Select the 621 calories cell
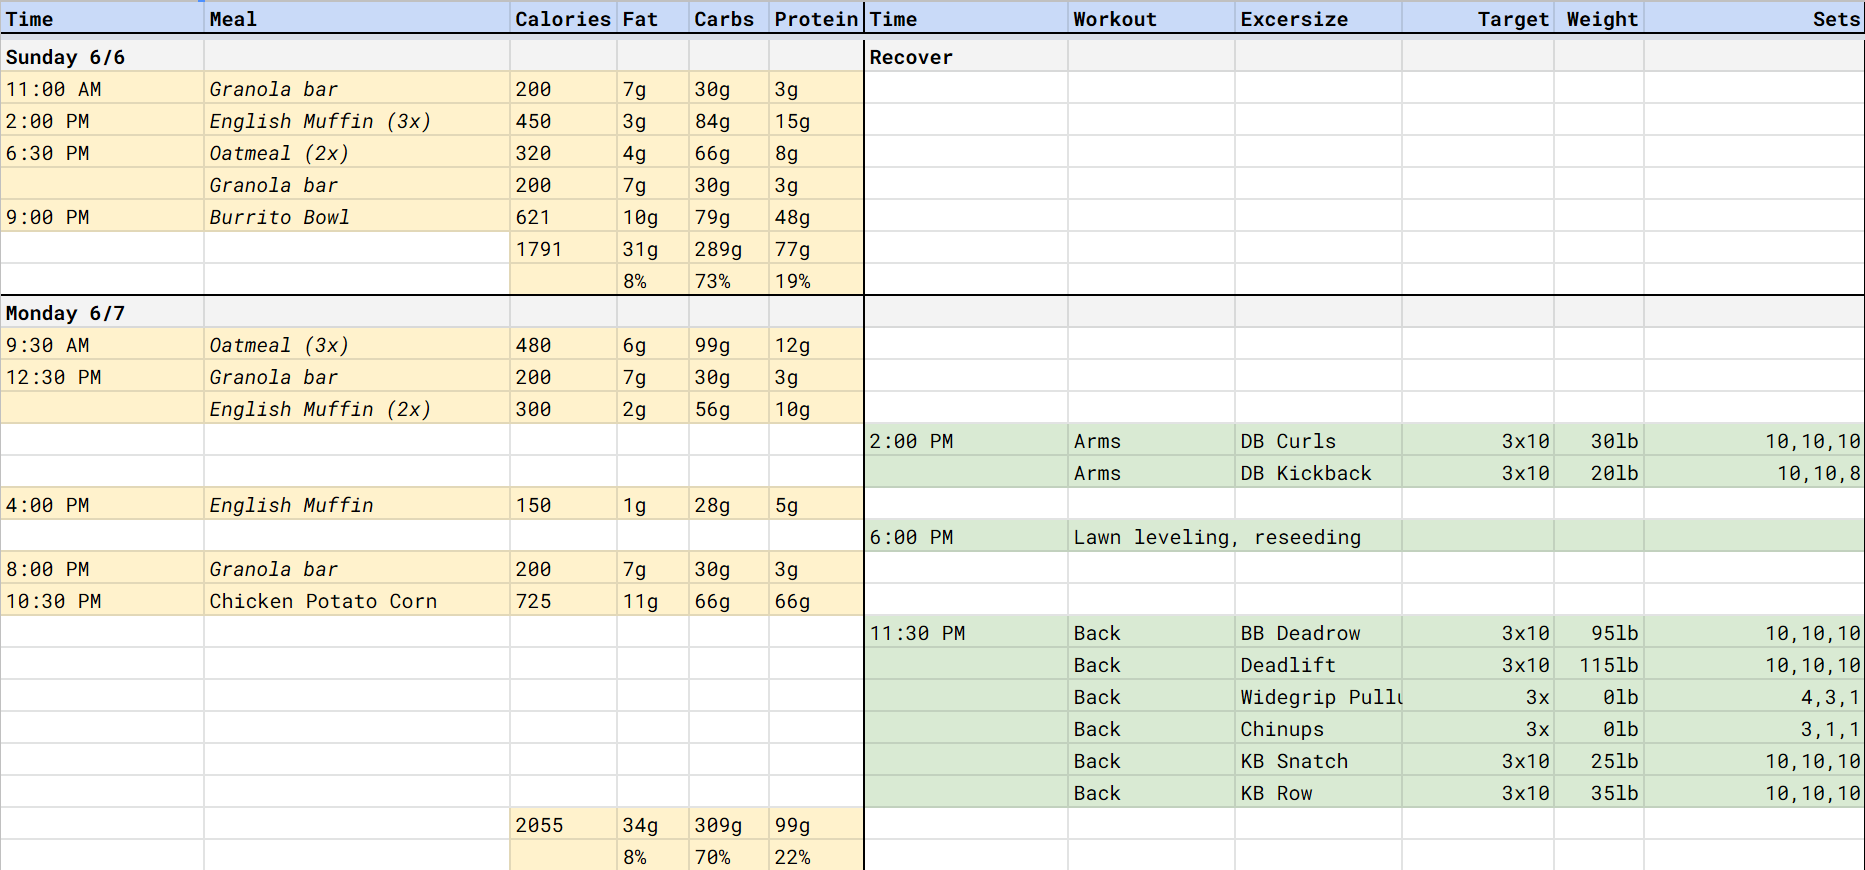 [563, 216]
